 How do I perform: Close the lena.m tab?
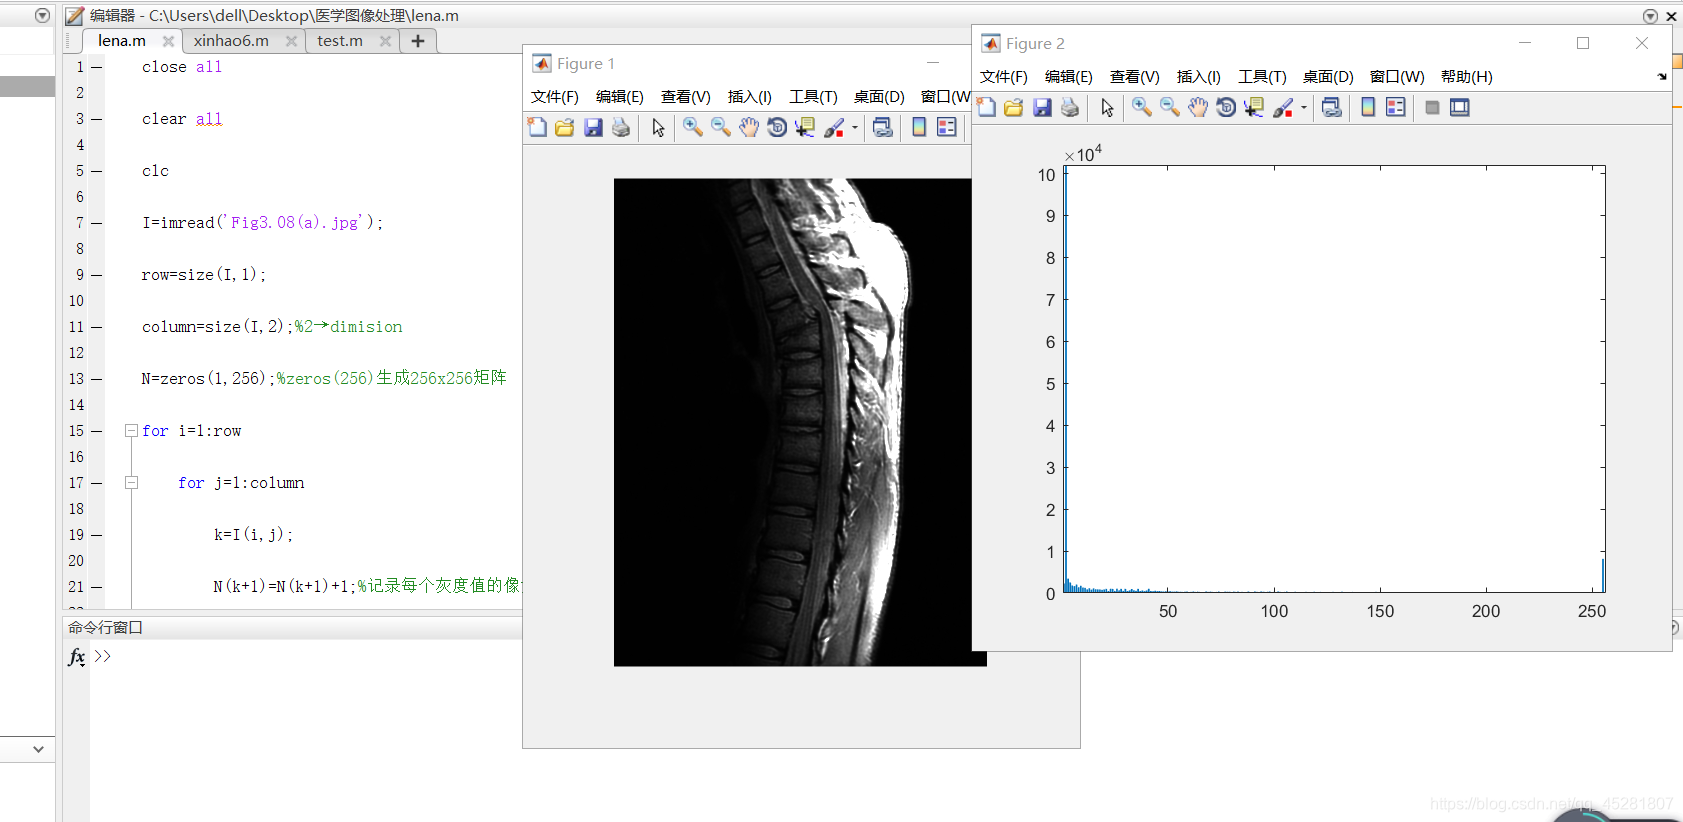pos(168,41)
